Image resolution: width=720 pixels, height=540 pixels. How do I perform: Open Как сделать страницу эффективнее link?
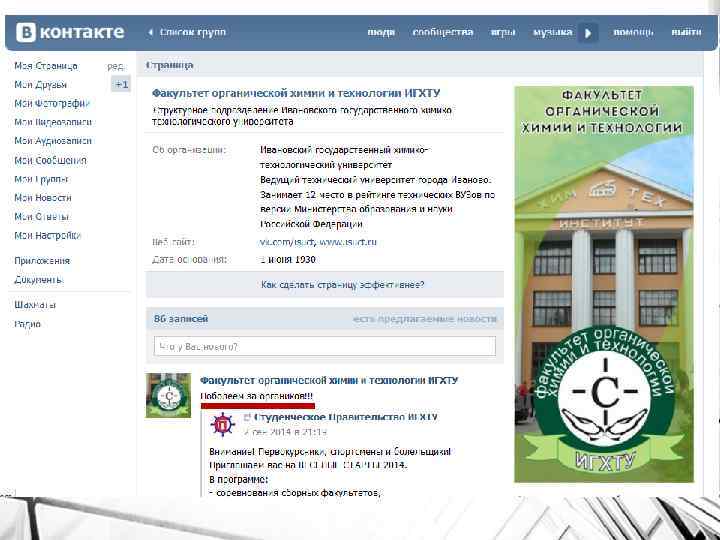343,285
